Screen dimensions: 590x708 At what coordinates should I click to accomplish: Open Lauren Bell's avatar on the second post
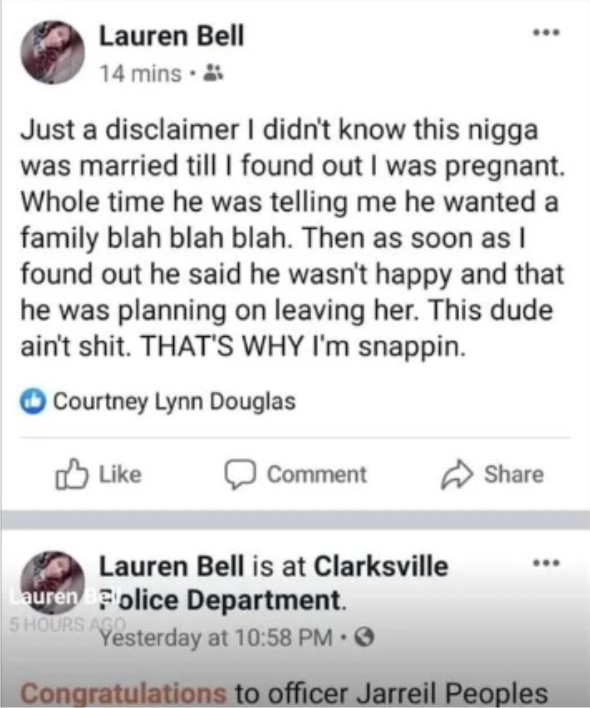click(x=52, y=582)
